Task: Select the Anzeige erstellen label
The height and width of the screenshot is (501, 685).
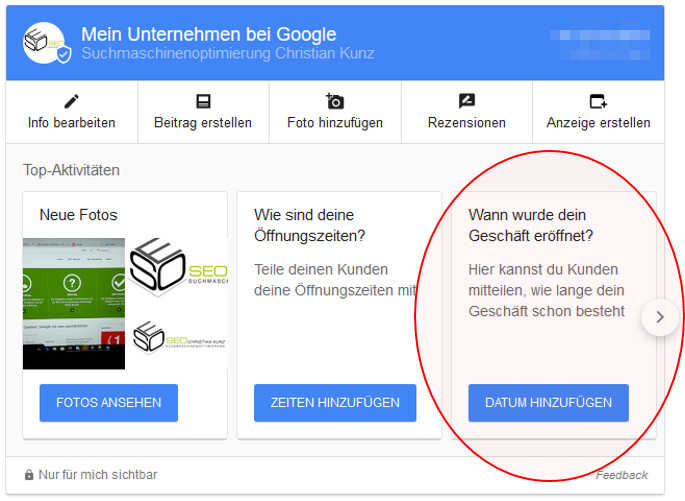Action: pos(598,123)
